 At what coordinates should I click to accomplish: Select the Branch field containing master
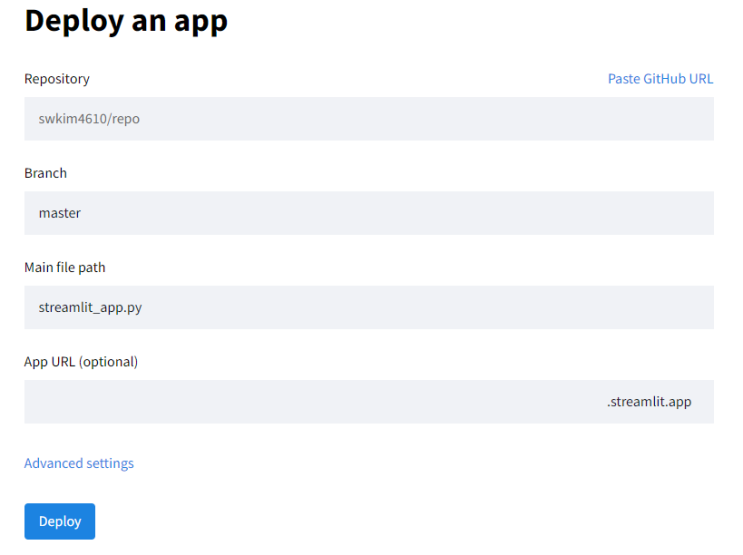[369, 213]
